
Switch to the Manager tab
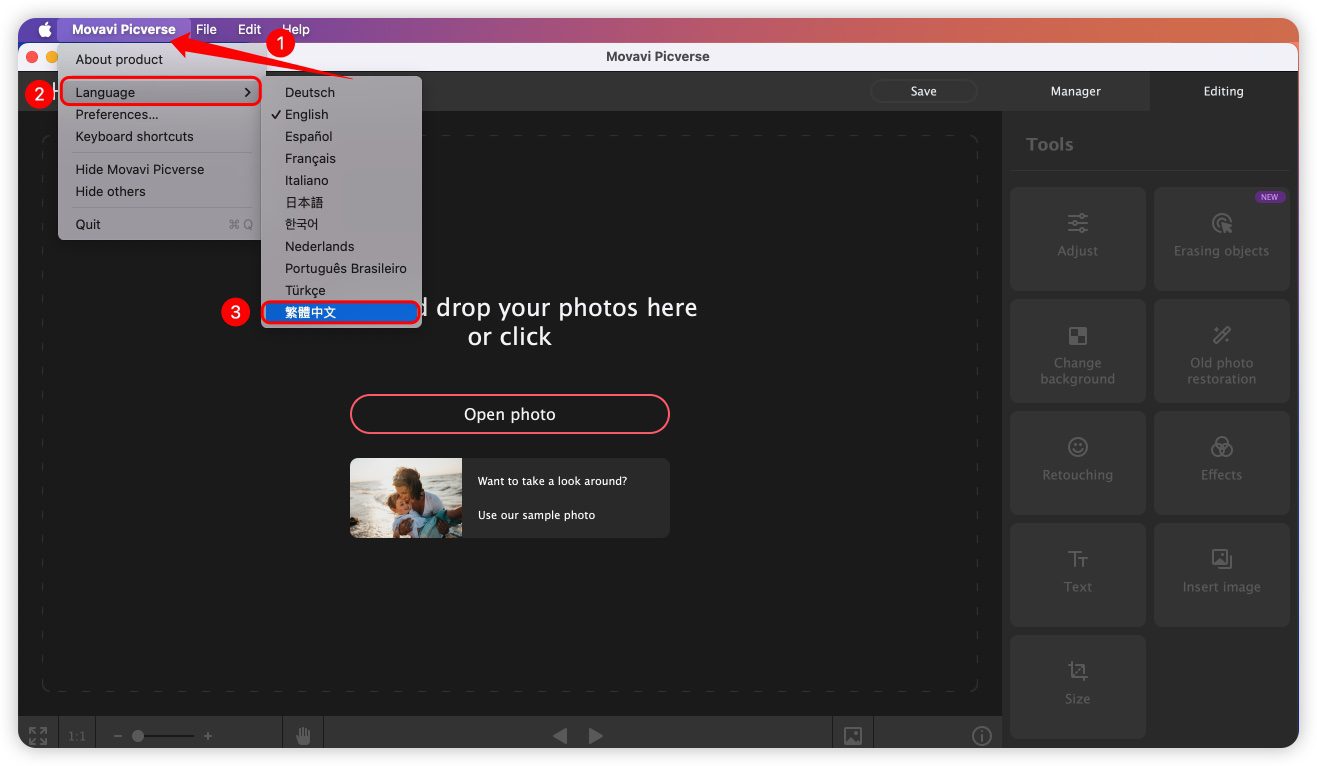[x=1075, y=91]
